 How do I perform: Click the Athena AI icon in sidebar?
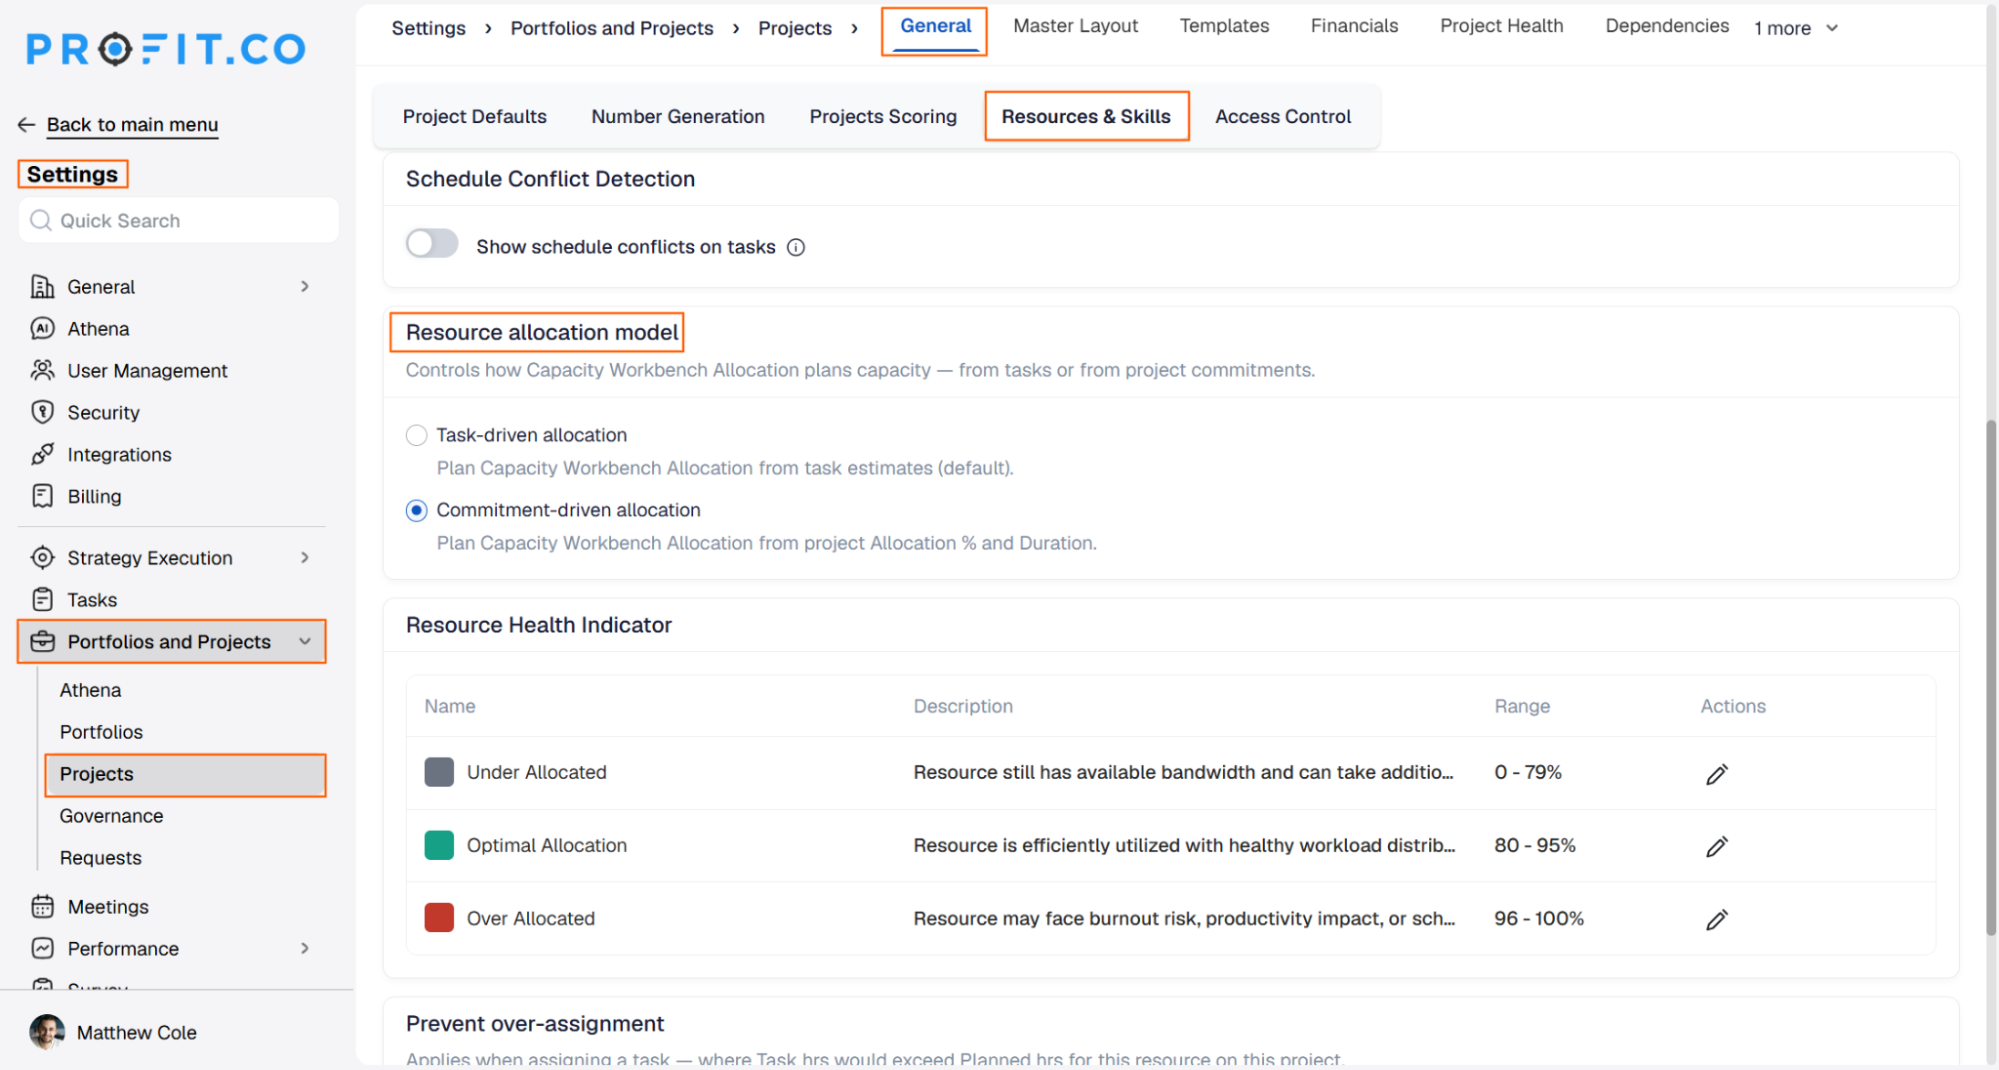click(42, 329)
